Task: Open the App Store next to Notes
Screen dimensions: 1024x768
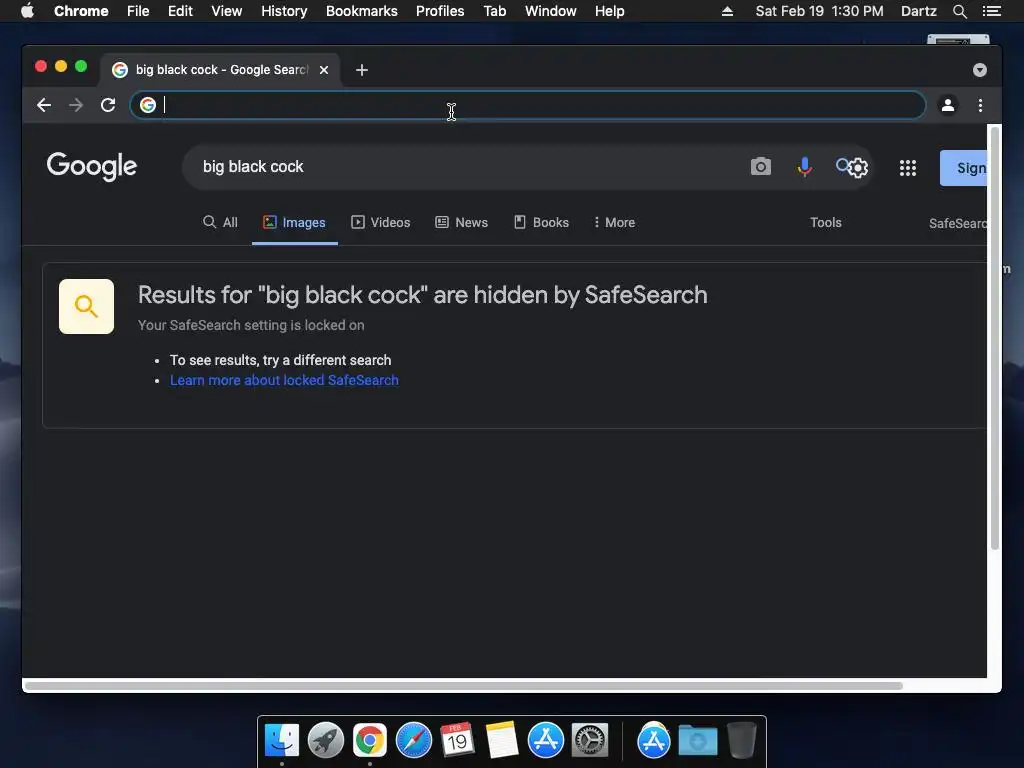Action: (x=545, y=741)
